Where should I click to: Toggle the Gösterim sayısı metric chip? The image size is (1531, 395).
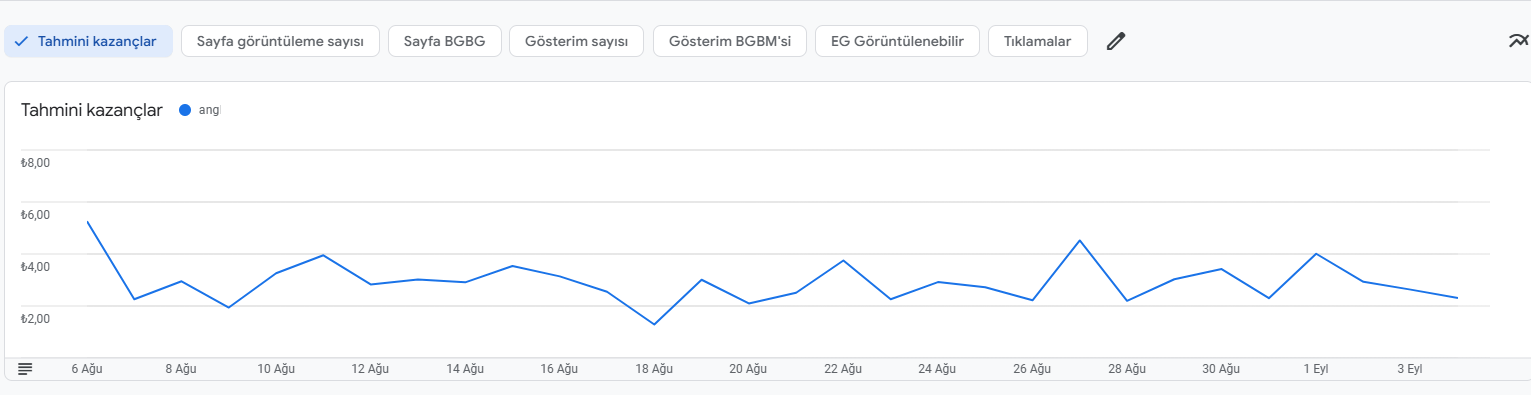(577, 41)
